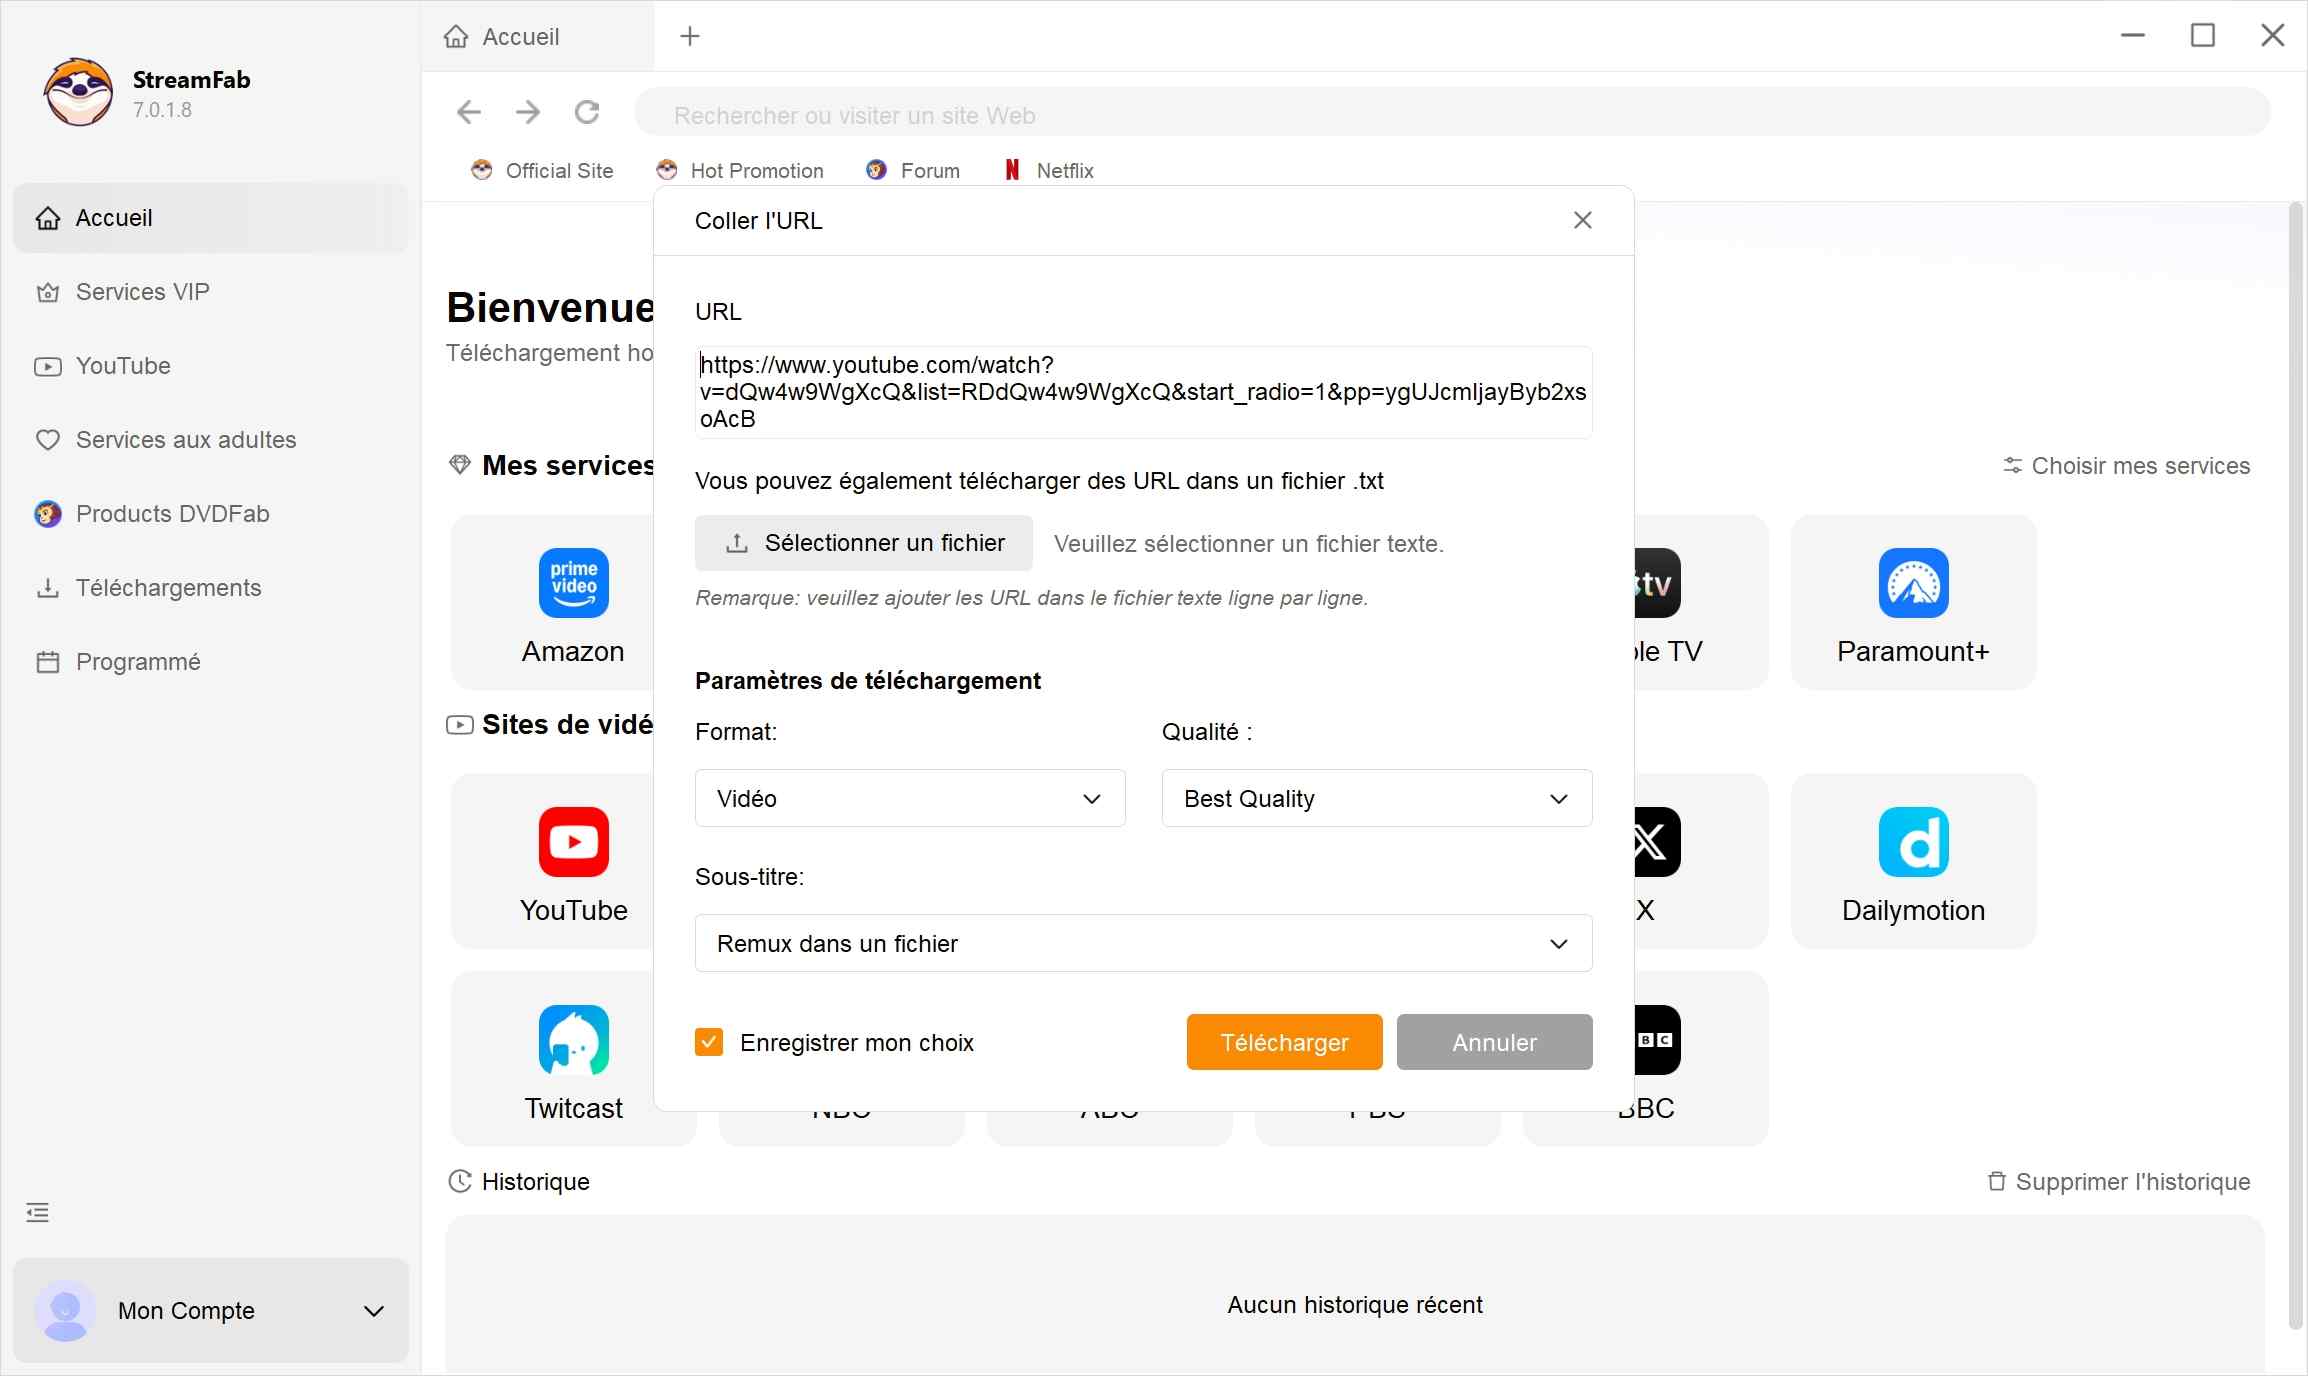This screenshot has height=1376, width=2308.
Task: Click Sélectionner un fichier
Action: [864, 543]
